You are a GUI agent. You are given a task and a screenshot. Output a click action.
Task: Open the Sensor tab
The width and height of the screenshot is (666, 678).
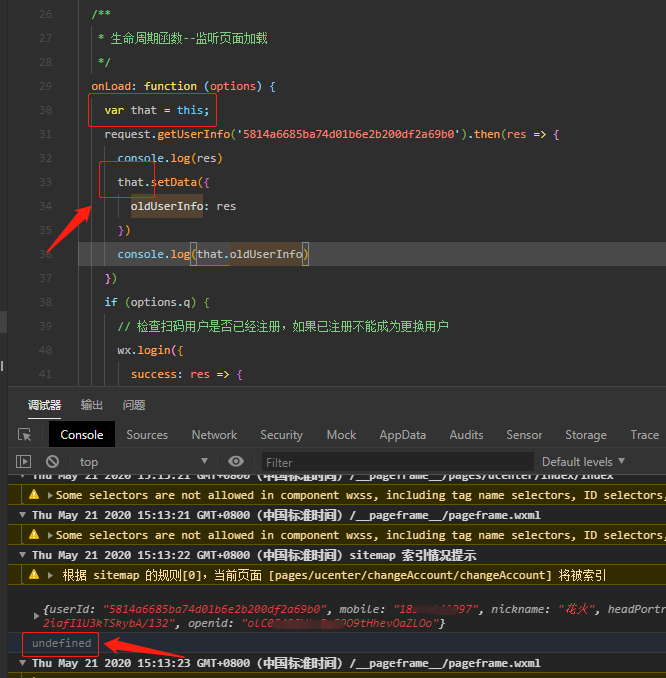pos(524,435)
